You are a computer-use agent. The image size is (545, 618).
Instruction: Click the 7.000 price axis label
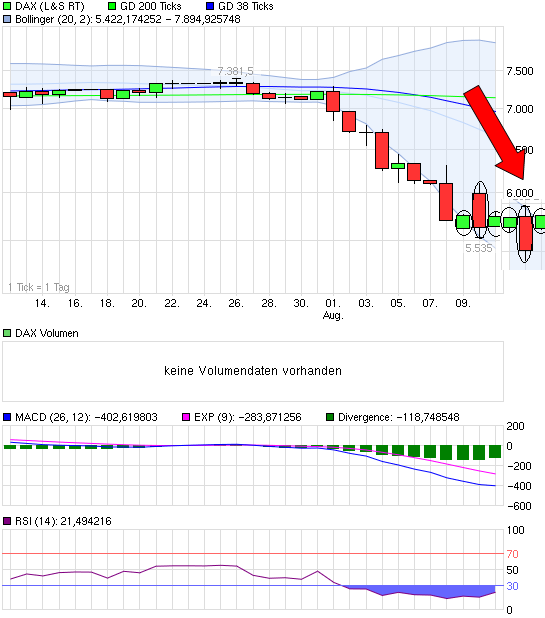point(520,109)
